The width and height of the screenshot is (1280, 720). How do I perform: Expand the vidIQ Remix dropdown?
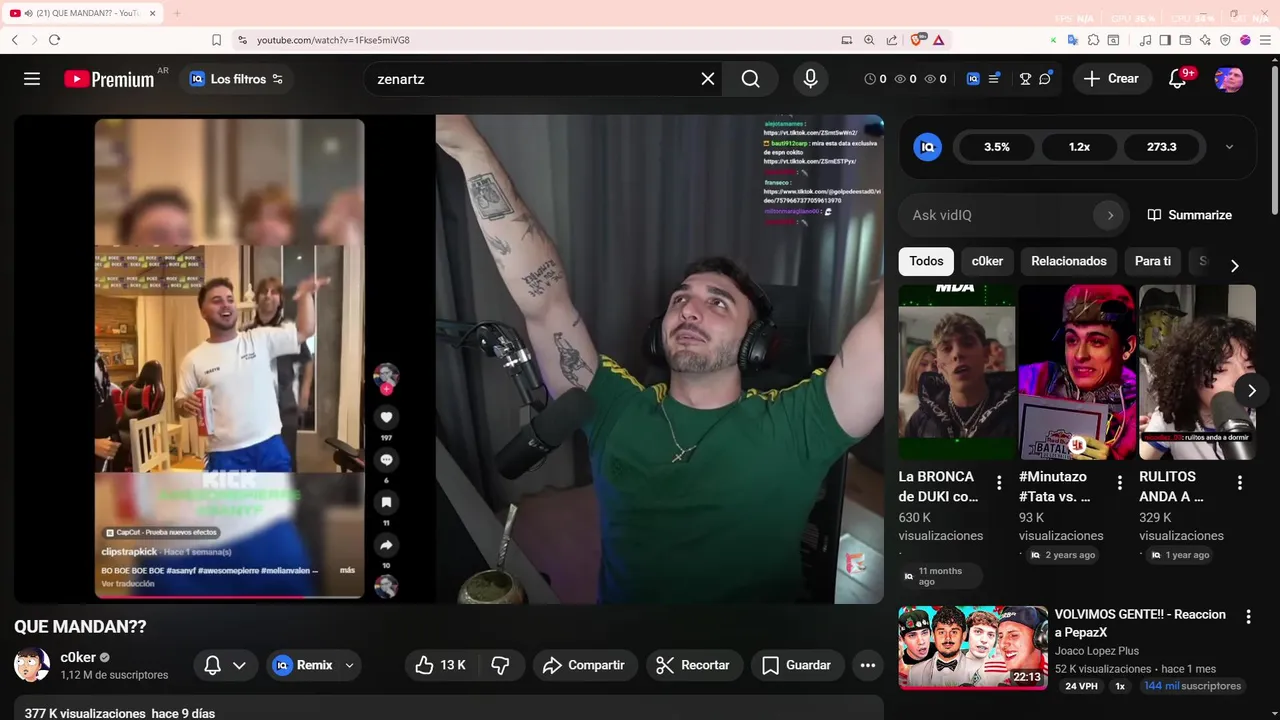[349, 665]
